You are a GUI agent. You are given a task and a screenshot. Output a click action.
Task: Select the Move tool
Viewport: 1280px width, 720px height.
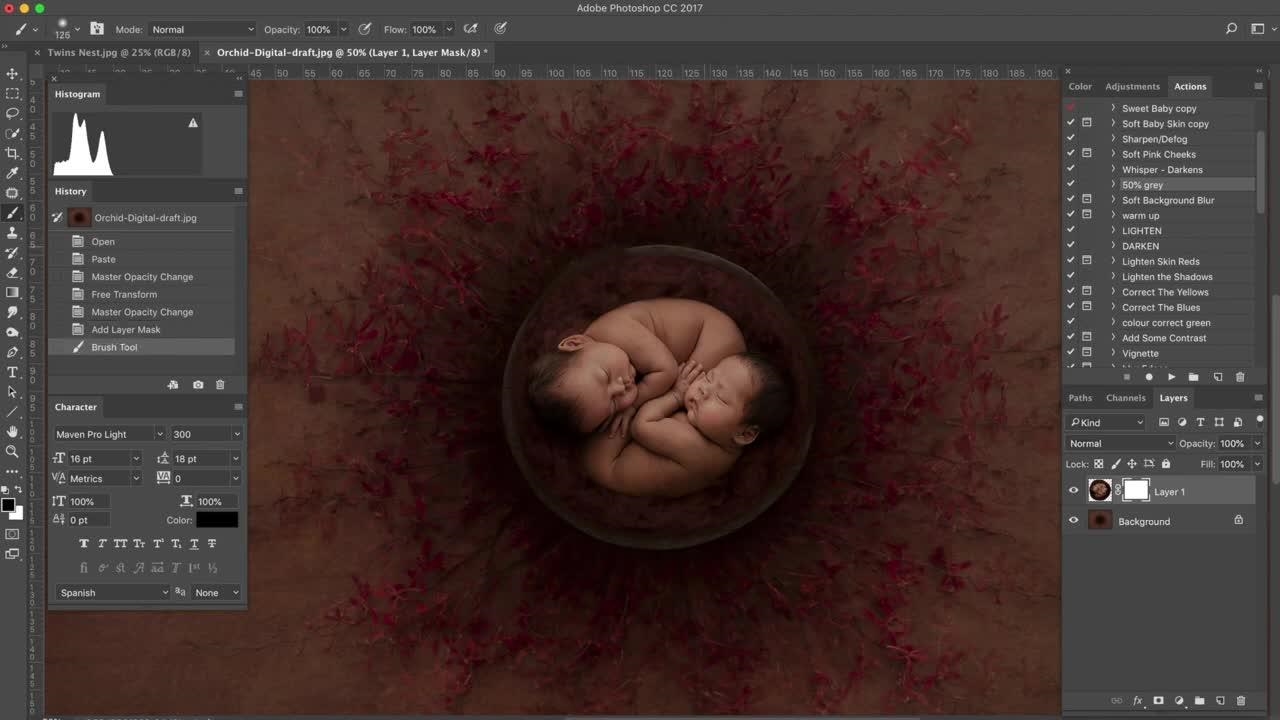(12, 74)
